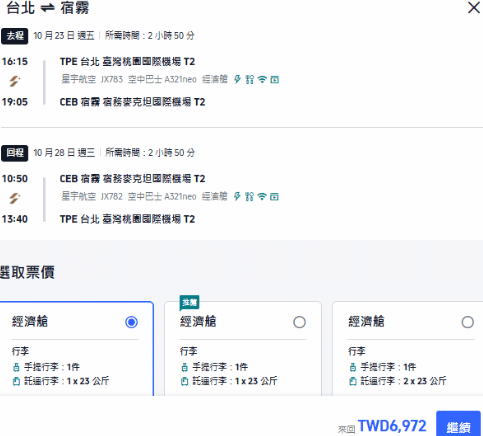Click the Wi-Fi icon for flight JX782
The width and height of the screenshot is (483, 436).
262,197
